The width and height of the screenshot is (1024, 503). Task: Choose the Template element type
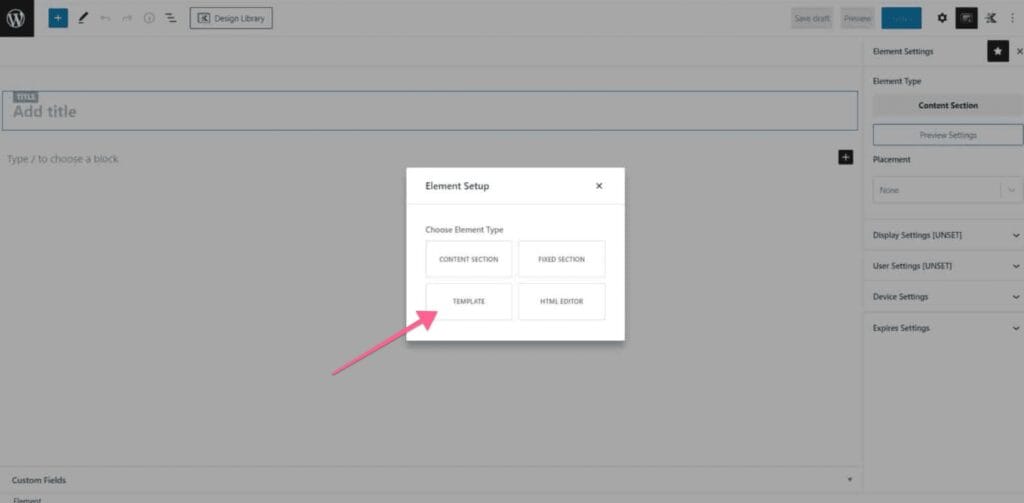pyautogui.click(x=468, y=301)
